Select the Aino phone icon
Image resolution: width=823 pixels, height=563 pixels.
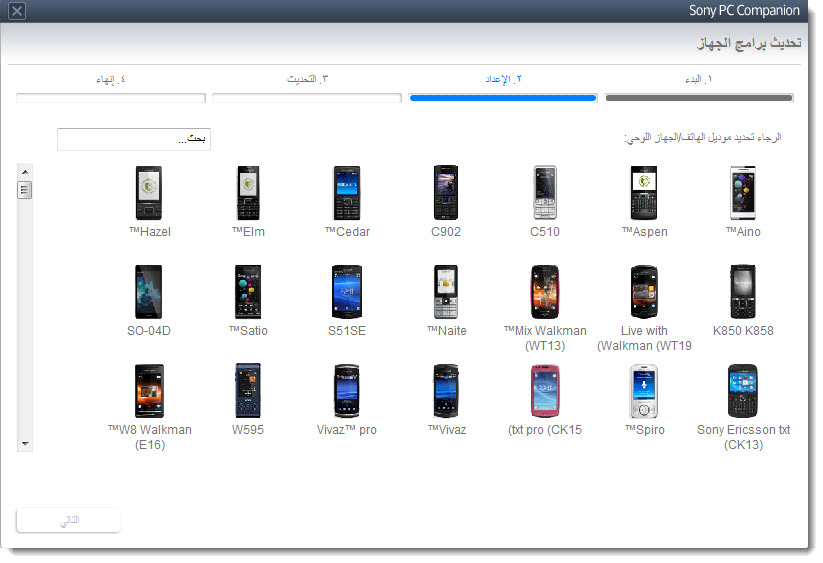click(x=743, y=193)
